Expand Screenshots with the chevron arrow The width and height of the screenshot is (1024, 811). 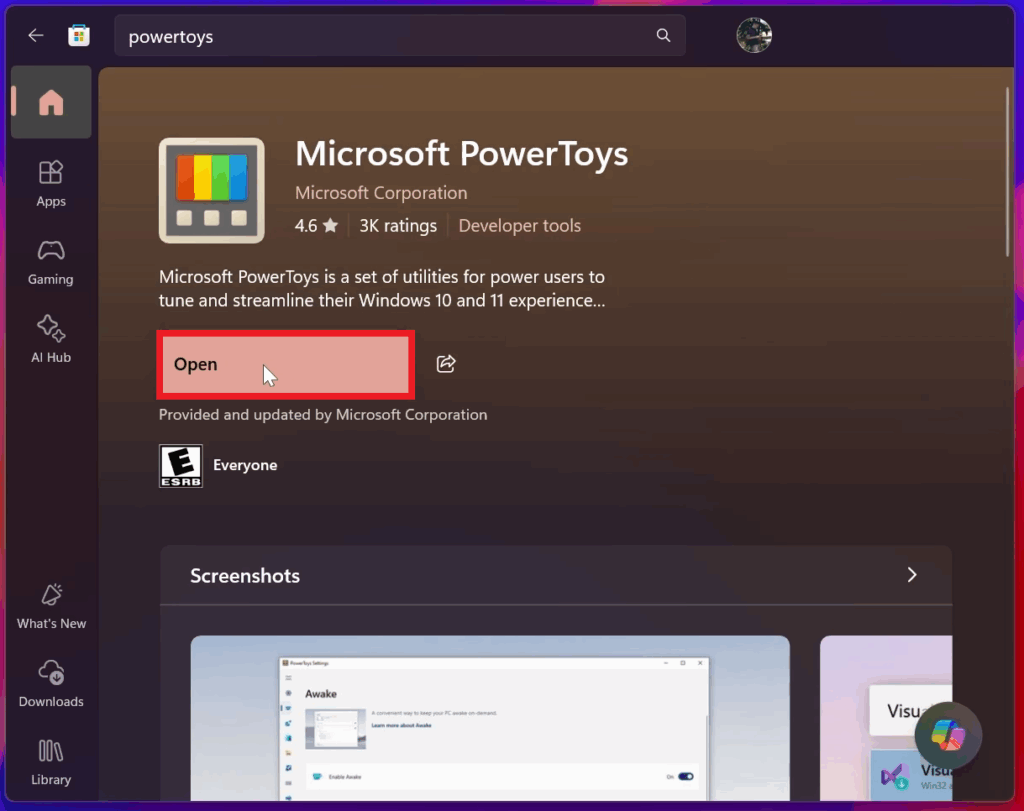911,575
